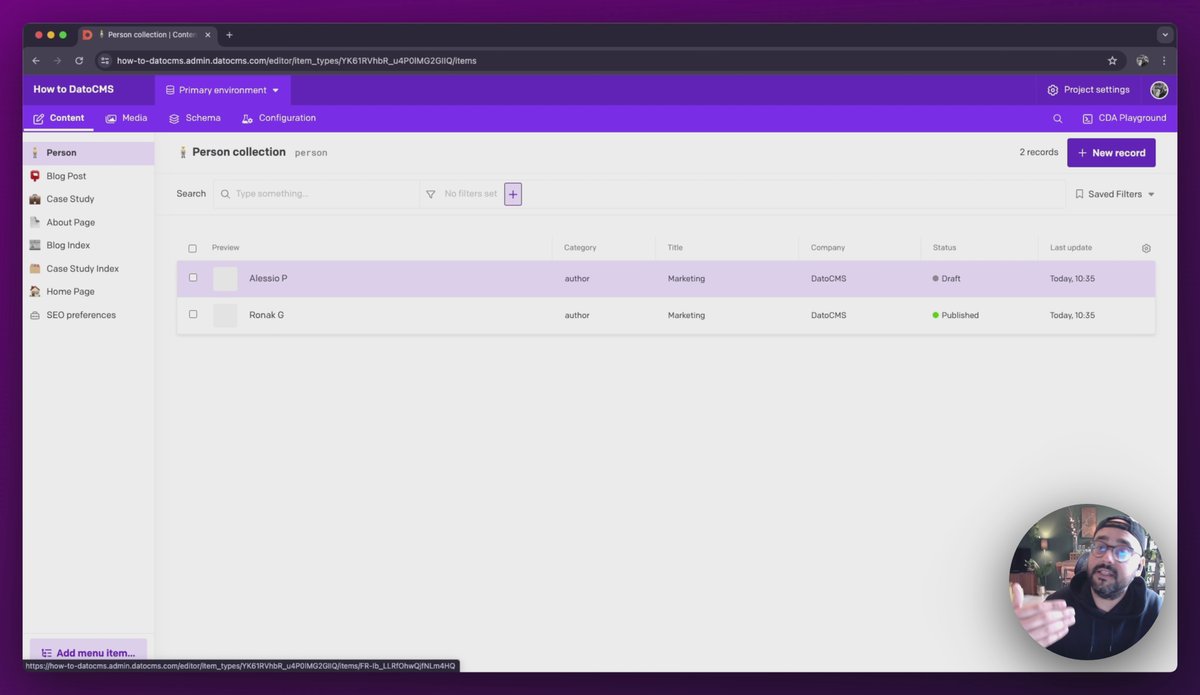Screen dimensions: 1200x695
Task: Click the New record button
Action: click(1111, 153)
